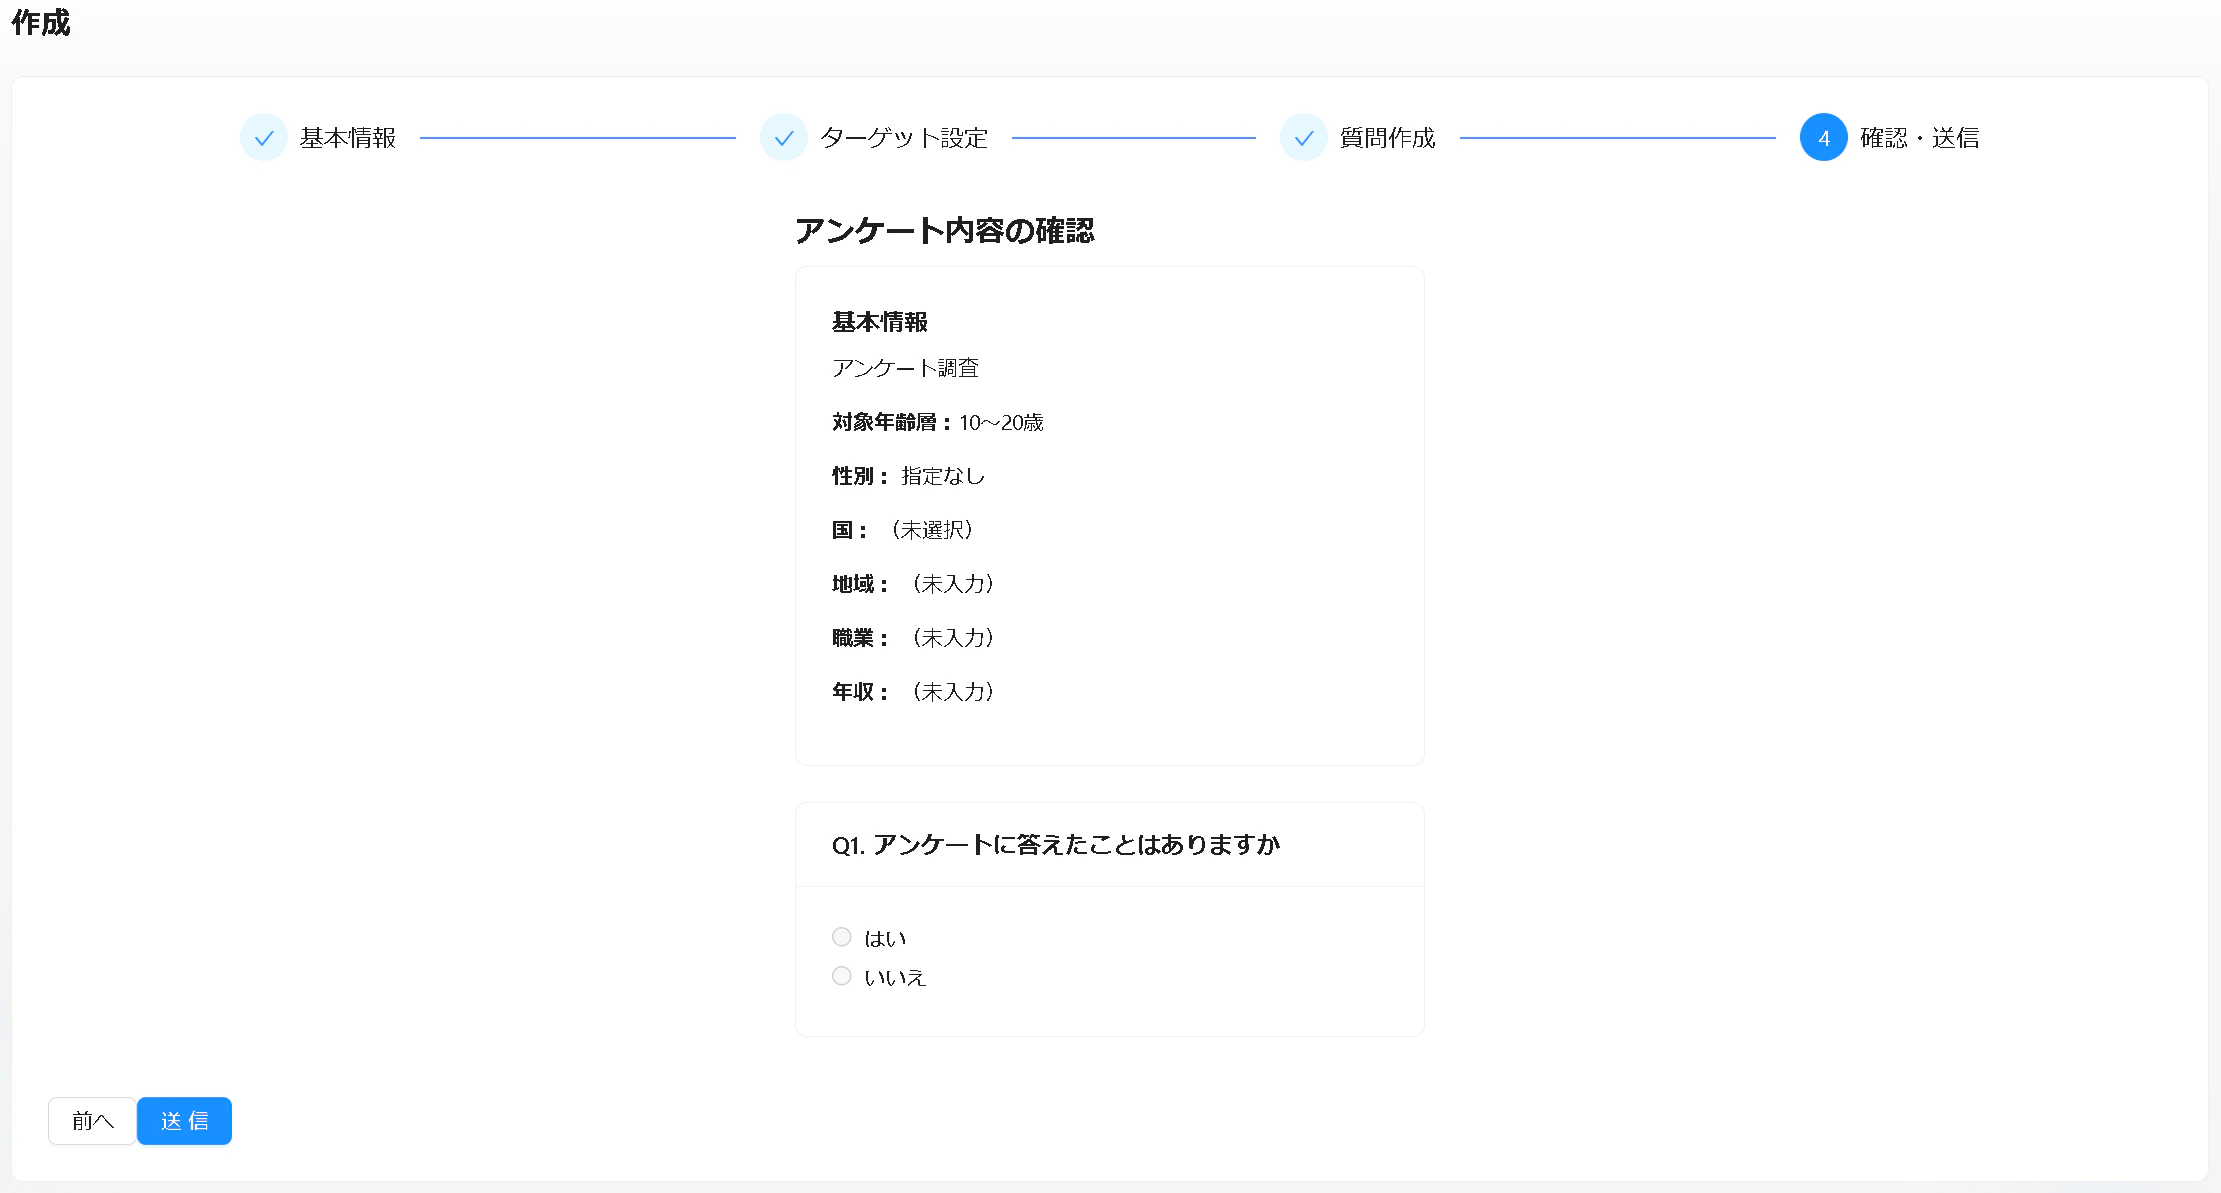Click the Q1 question title text

[x=1056, y=845]
